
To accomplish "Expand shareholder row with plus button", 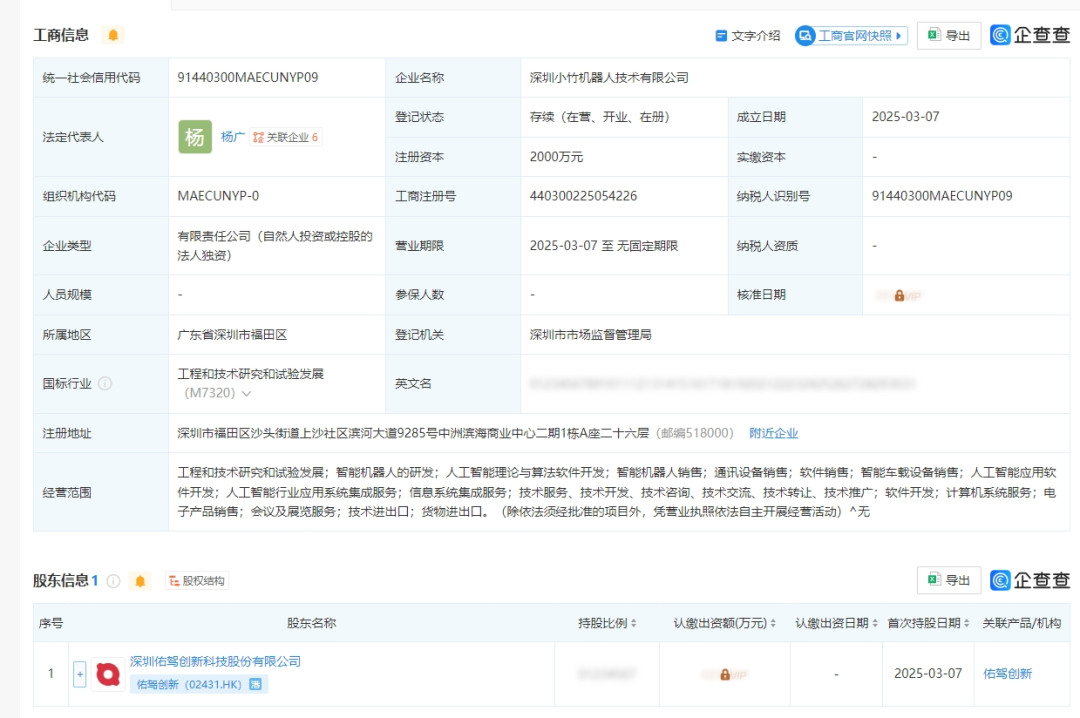I will pos(80,674).
